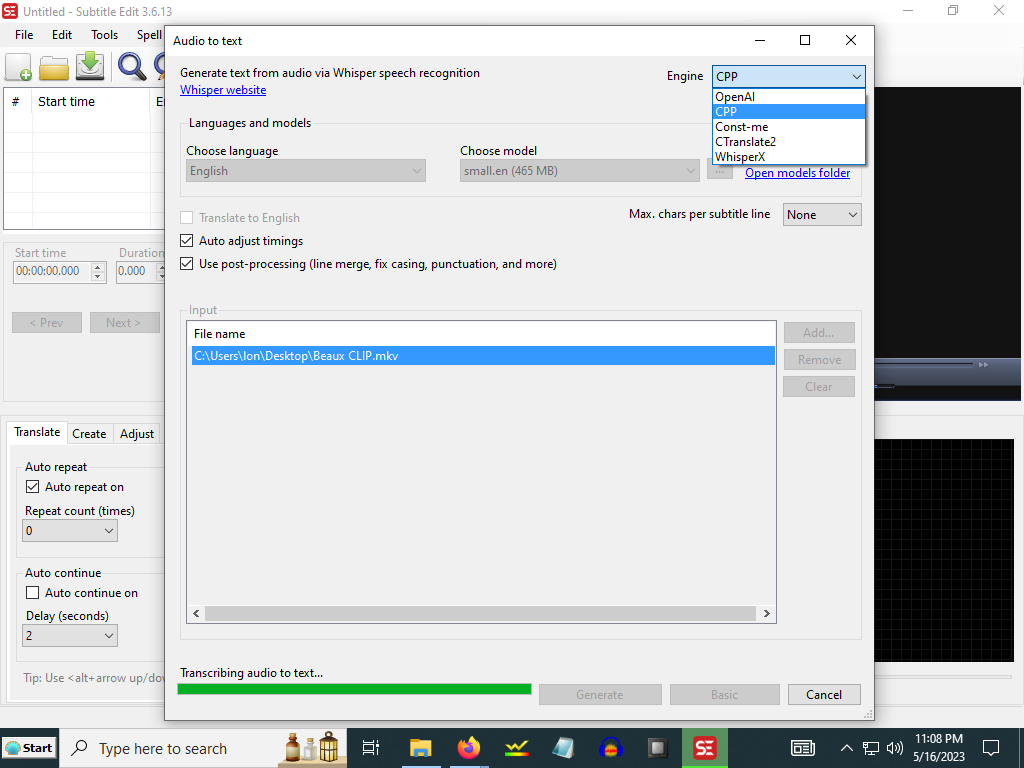Open Task View on the taskbar

coord(370,748)
